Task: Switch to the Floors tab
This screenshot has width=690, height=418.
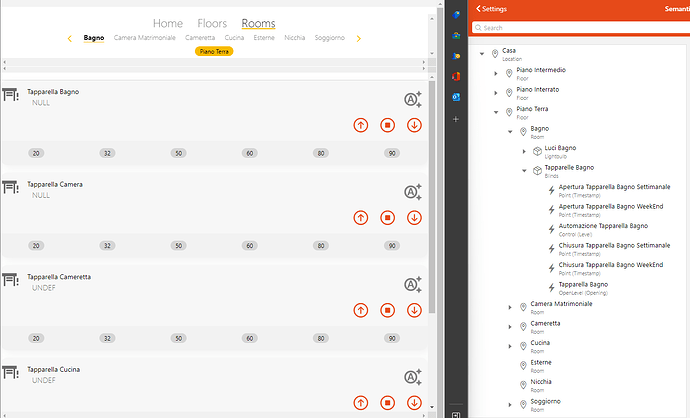Action: tap(212, 23)
